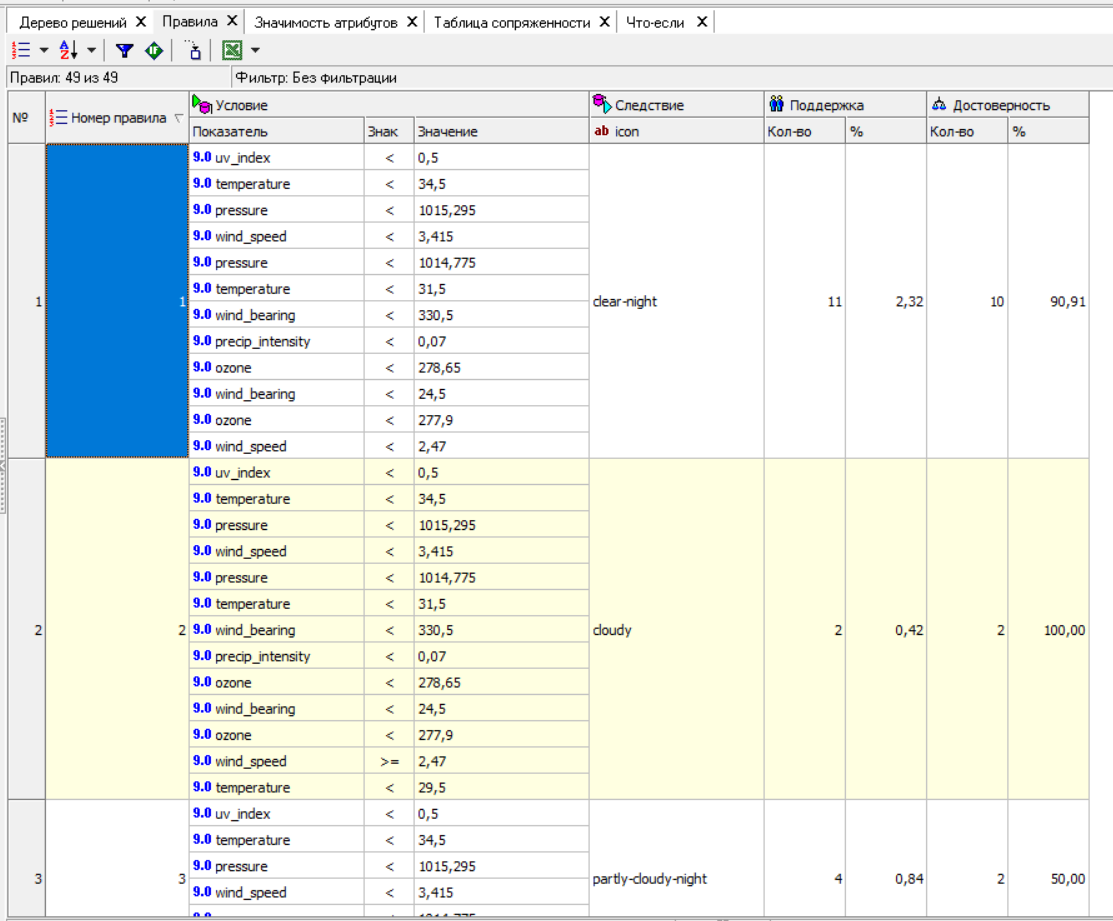
Task: Click the Достоверность Кол-во subheader
Action: point(967,131)
